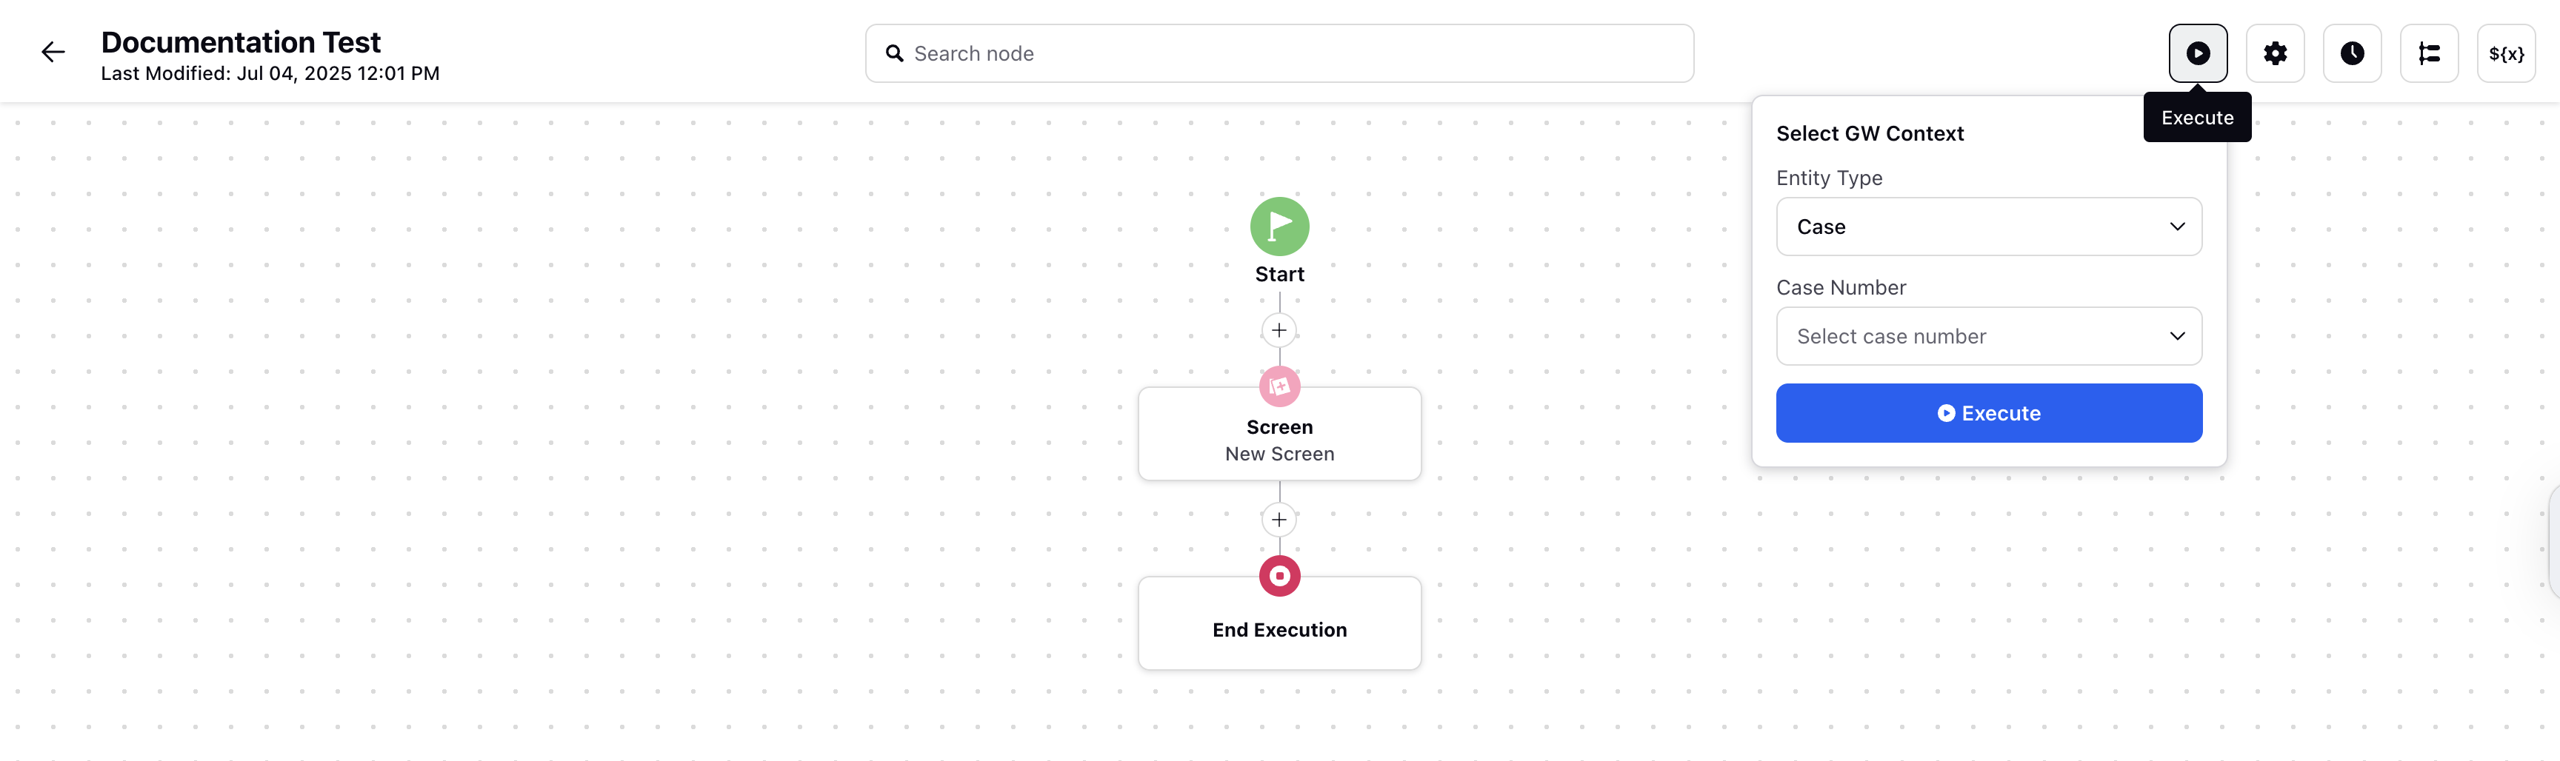Add node below Screen with plus button
2560x761 pixels.
tap(1279, 520)
